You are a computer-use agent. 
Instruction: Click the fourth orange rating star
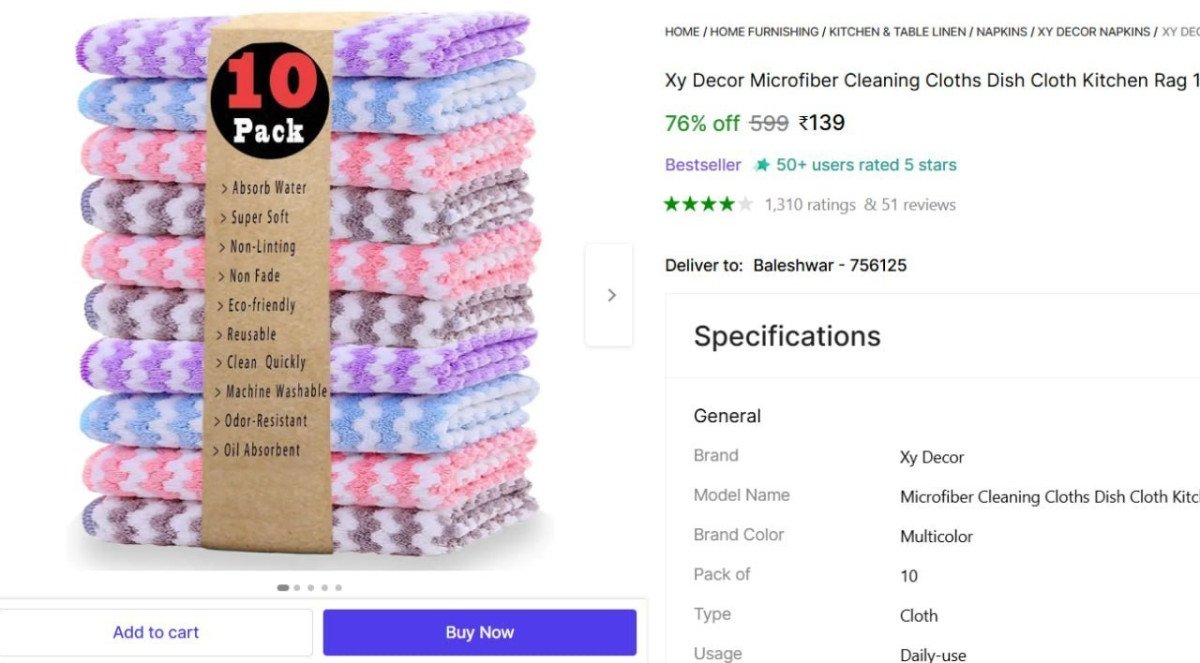[x=728, y=203]
